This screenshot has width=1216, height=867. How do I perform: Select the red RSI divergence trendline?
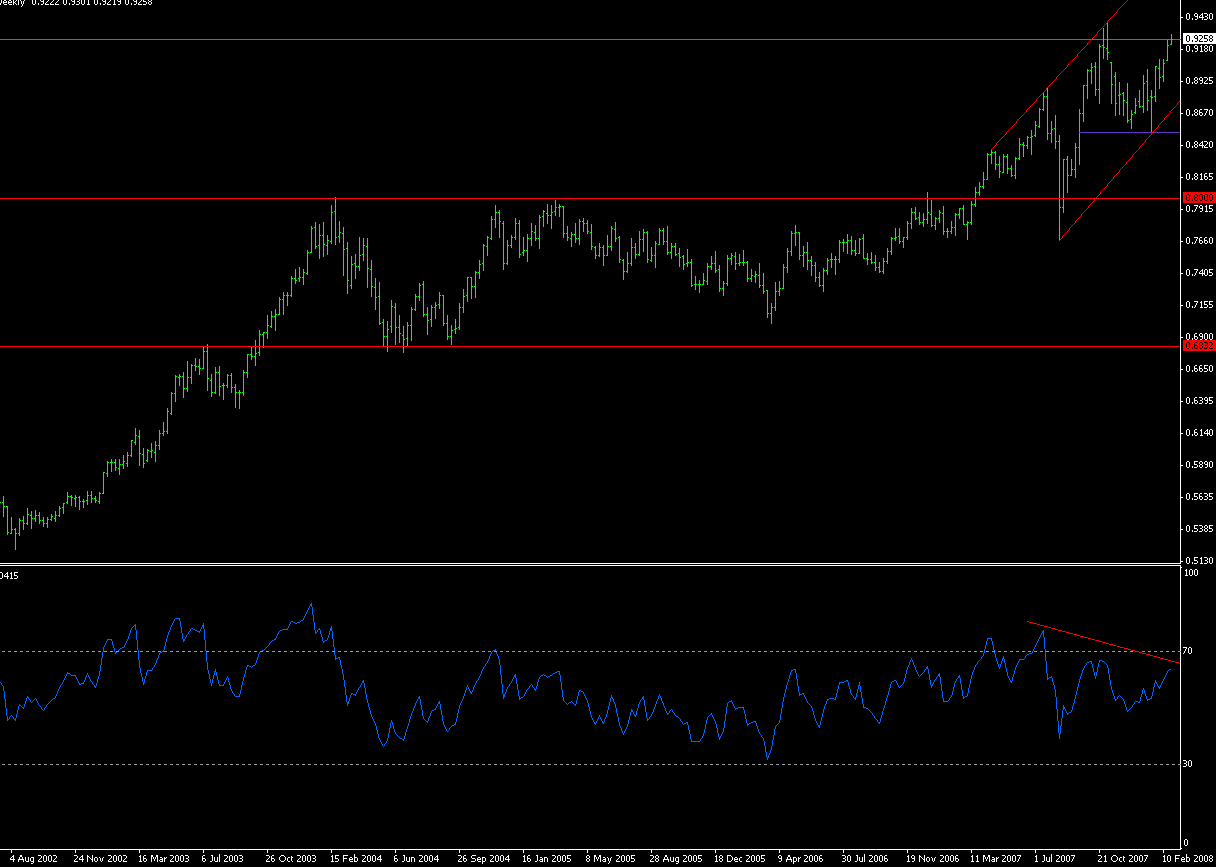(x=1103, y=642)
